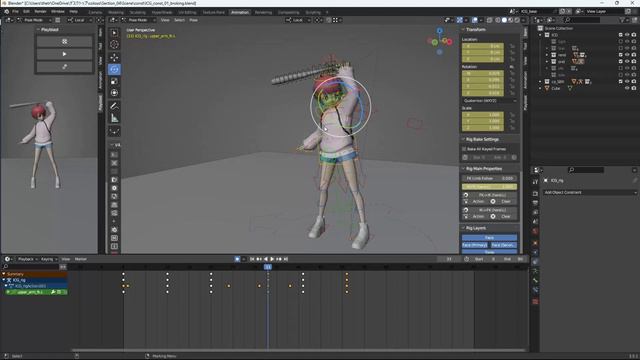
Task: Toggle eye visibility for cs_grp collection
Action: coord(627,82)
